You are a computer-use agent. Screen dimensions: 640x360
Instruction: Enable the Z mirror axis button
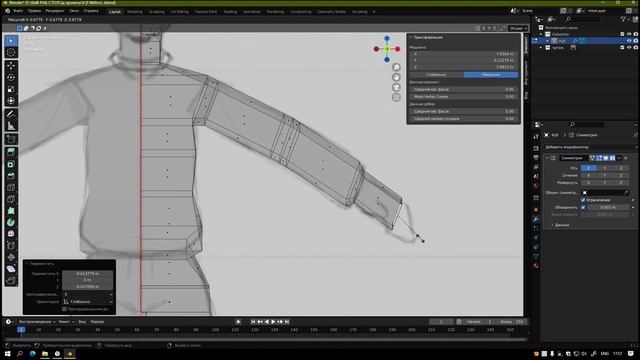click(621, 168)
